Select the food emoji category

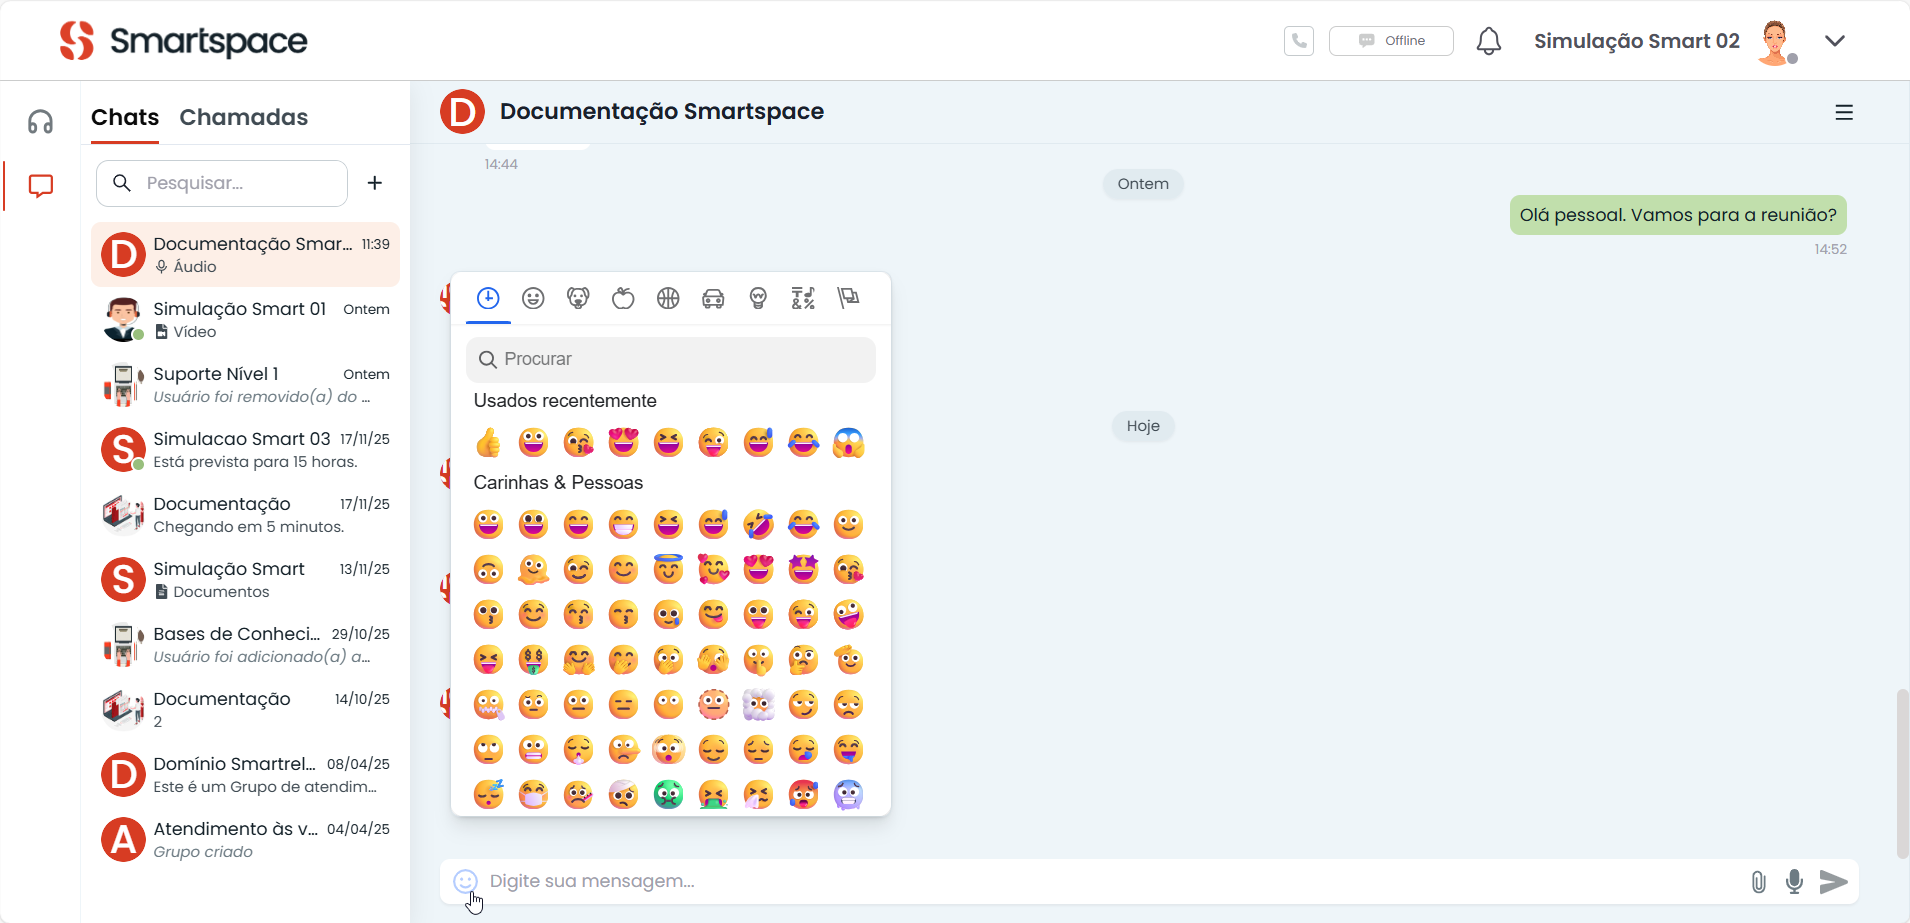pos(623,298)
